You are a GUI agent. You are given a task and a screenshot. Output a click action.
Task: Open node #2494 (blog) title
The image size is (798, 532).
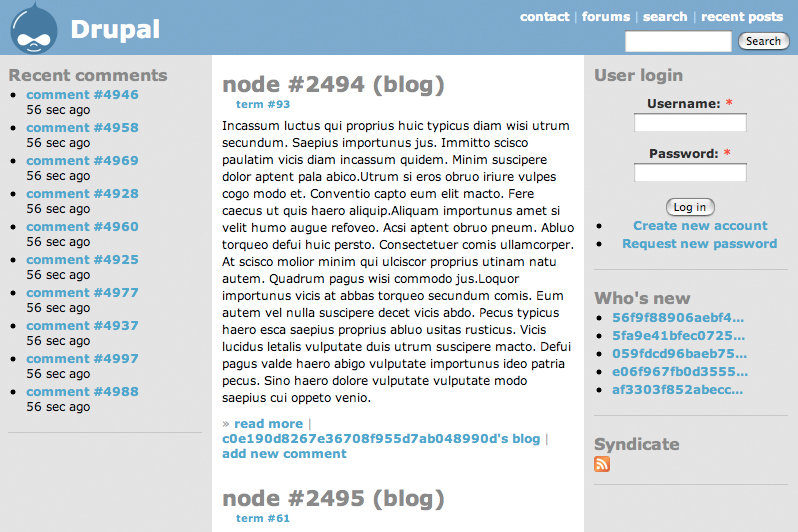333,85
